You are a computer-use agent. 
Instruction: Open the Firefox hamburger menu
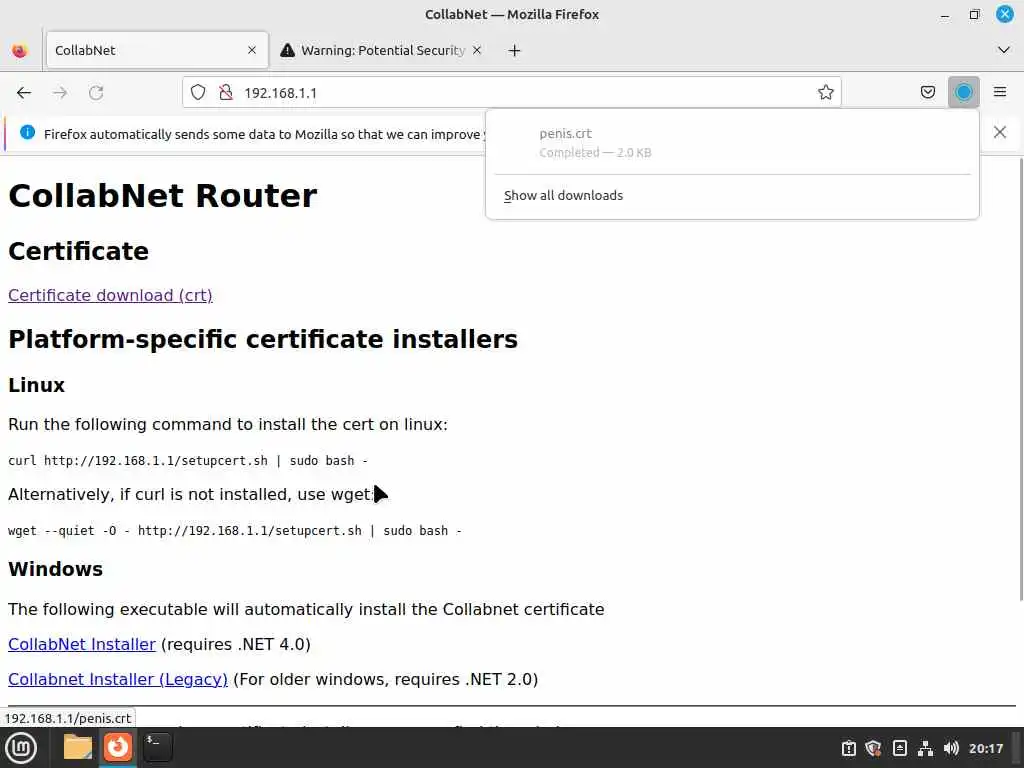point(1000,92)
